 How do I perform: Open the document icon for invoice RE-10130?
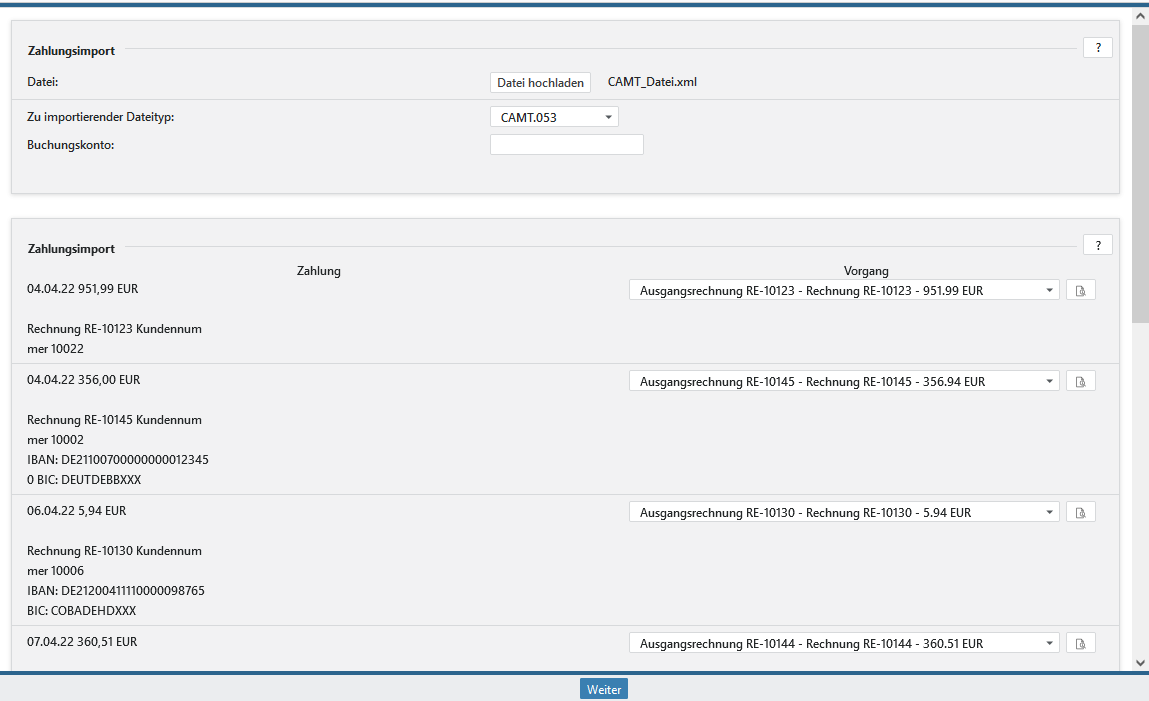(x=1080, y=512)
